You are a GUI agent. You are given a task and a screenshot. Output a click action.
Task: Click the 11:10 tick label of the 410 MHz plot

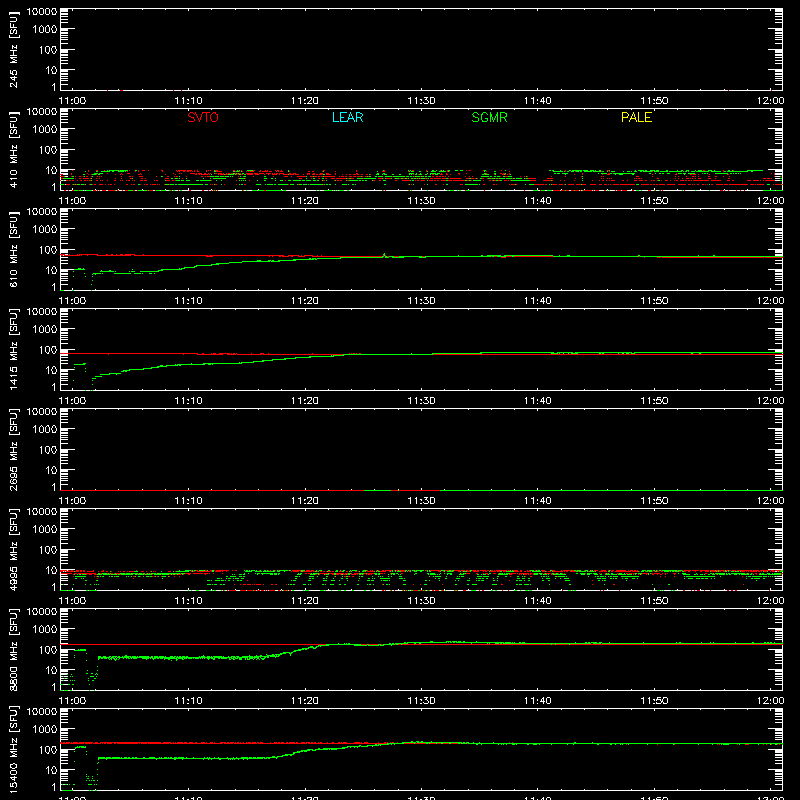(189, 201)
